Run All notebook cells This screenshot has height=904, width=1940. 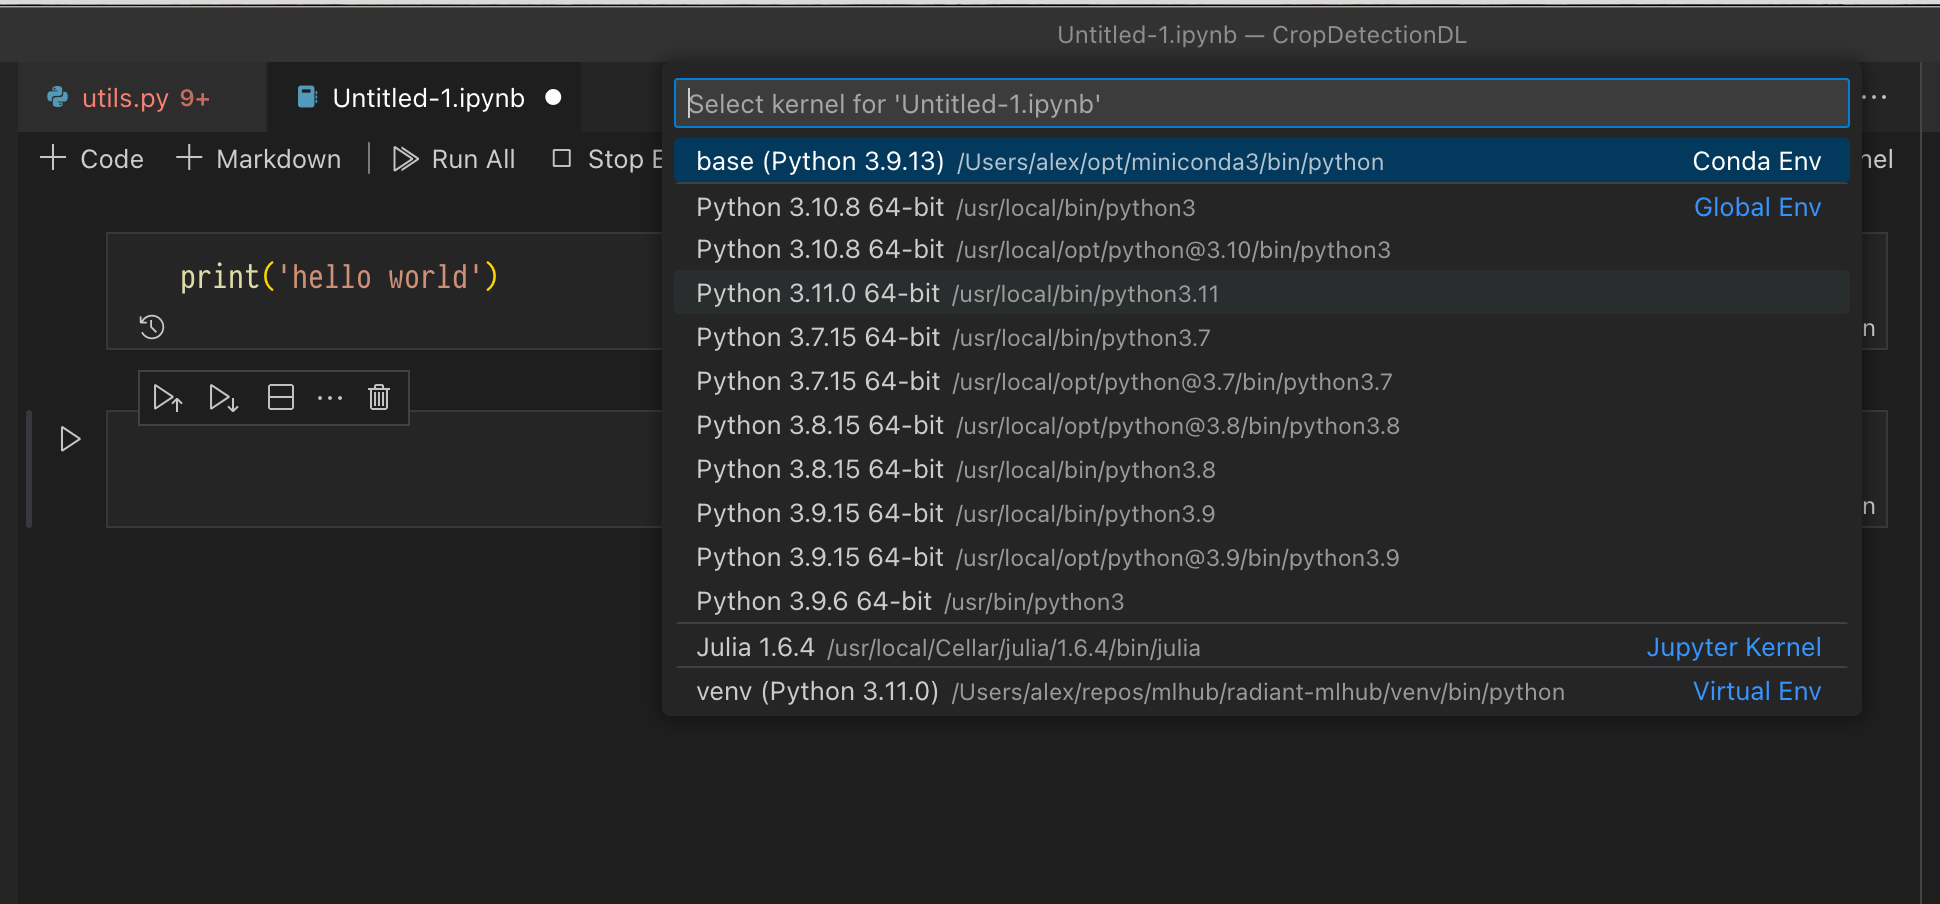(x=454, y=159)
